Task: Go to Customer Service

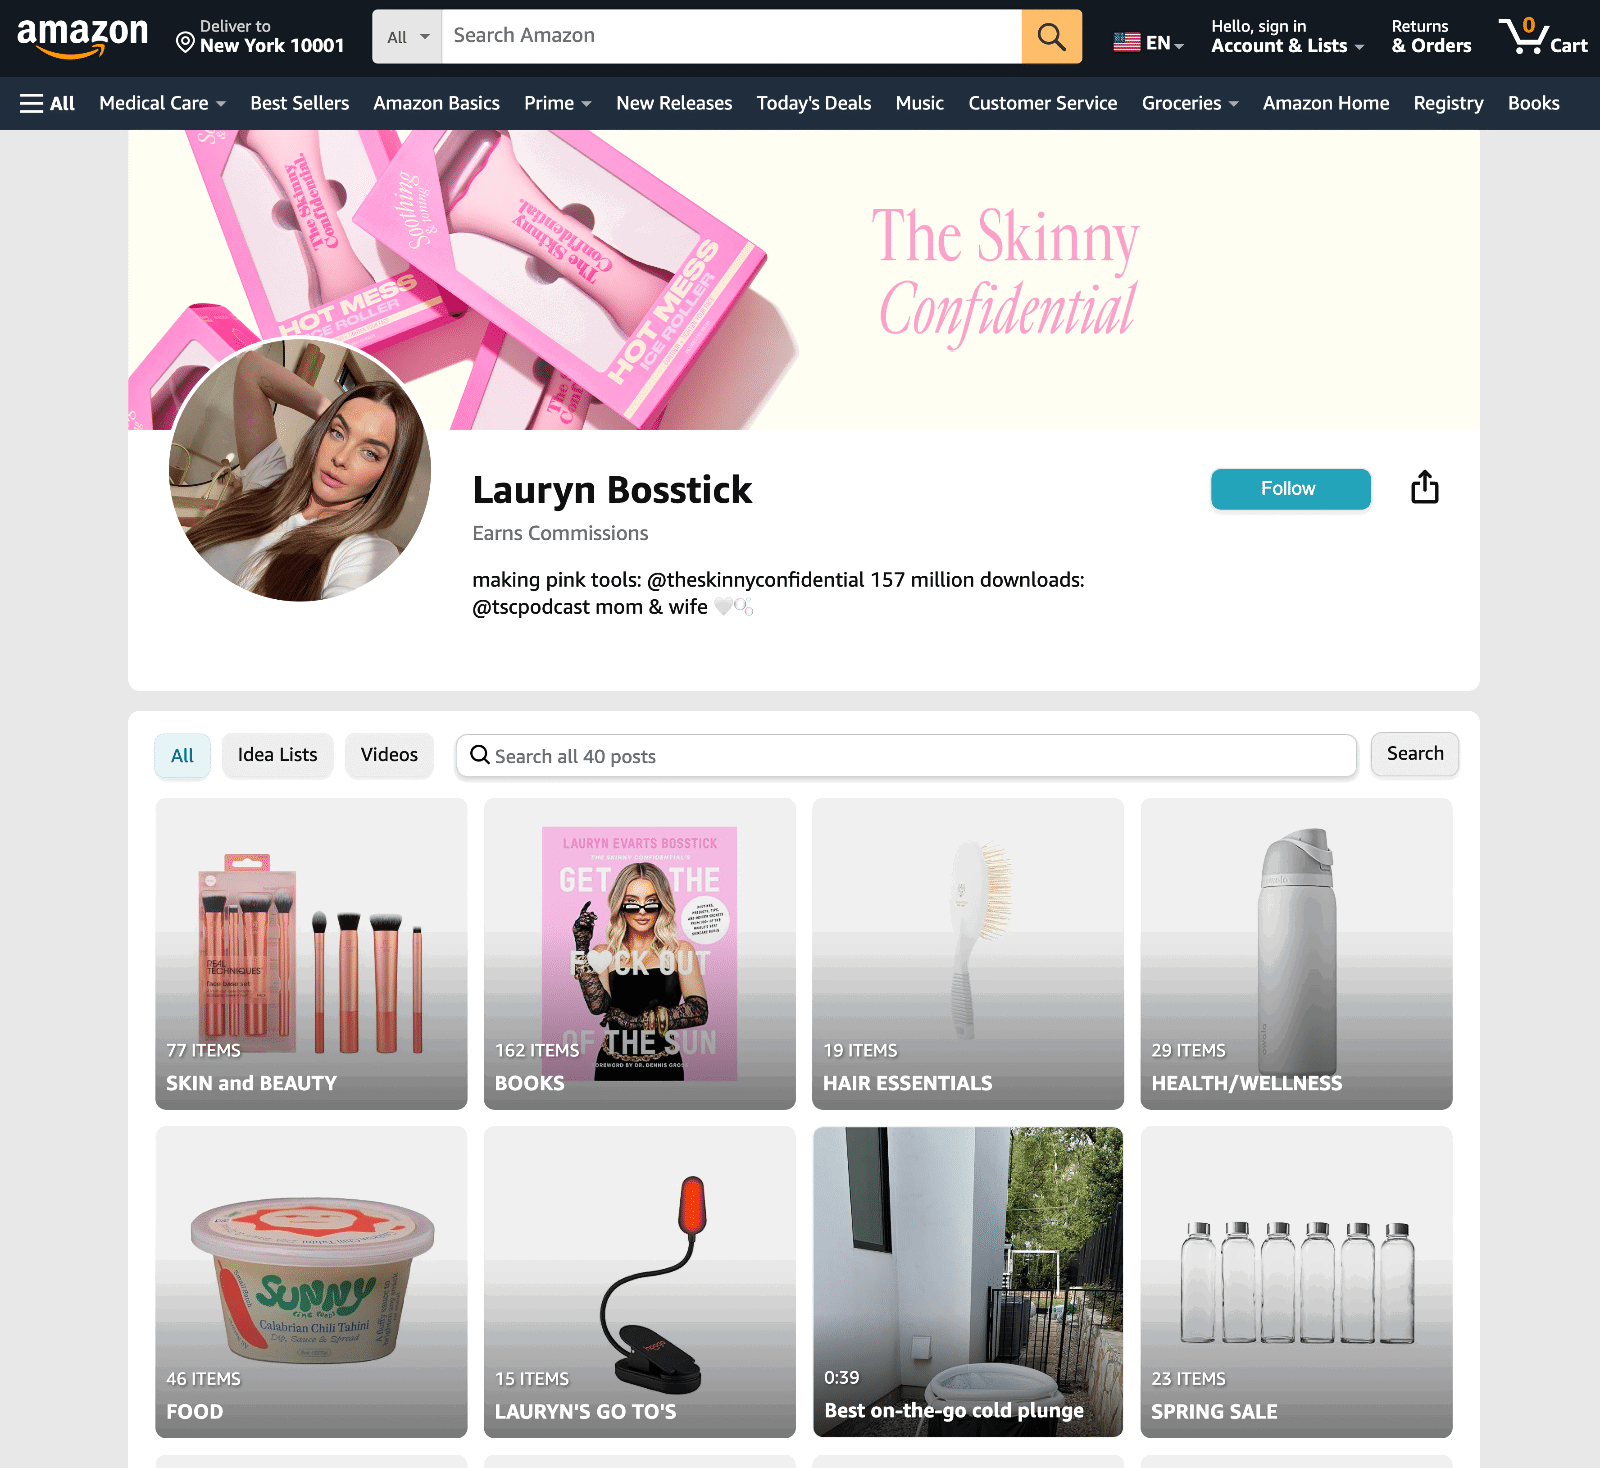Action: click(1043, 103)
